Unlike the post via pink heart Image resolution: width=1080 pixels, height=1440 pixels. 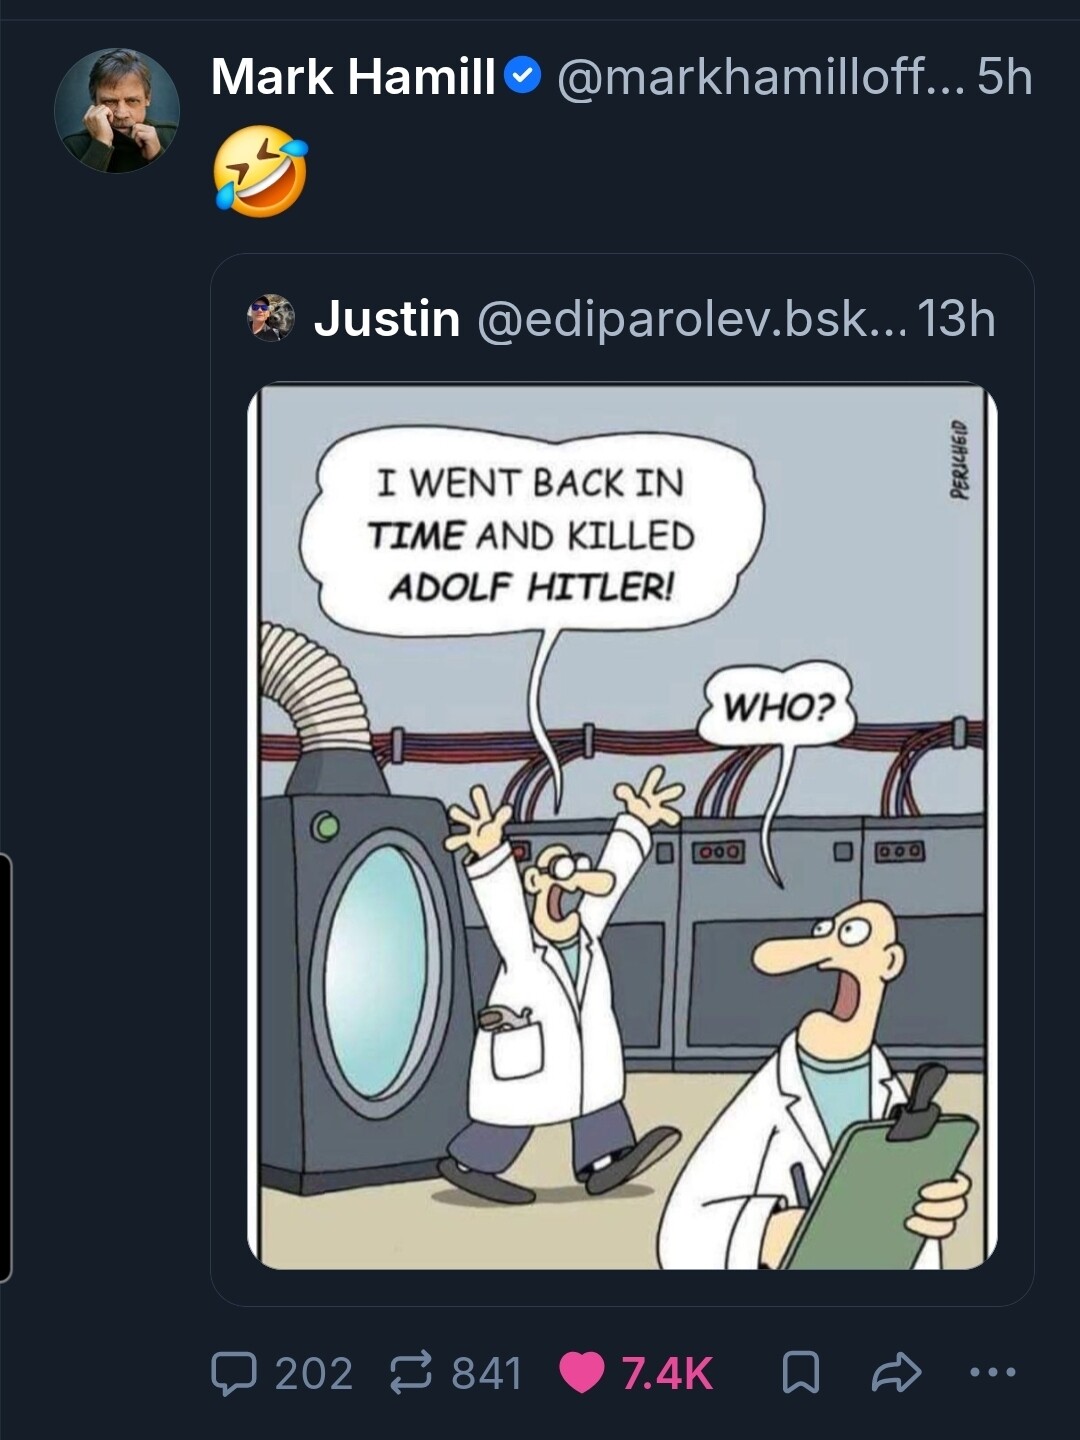tap(581, 1373)
